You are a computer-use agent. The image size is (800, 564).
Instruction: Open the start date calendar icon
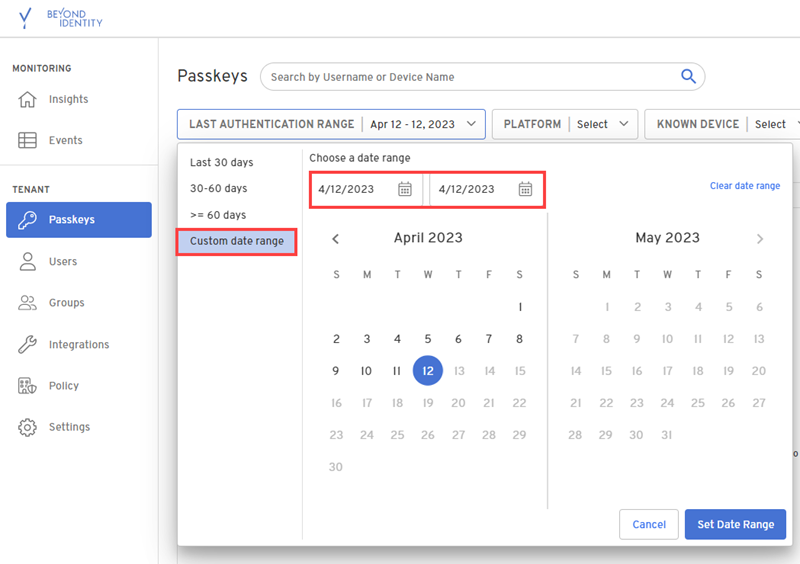coord(405,189)
